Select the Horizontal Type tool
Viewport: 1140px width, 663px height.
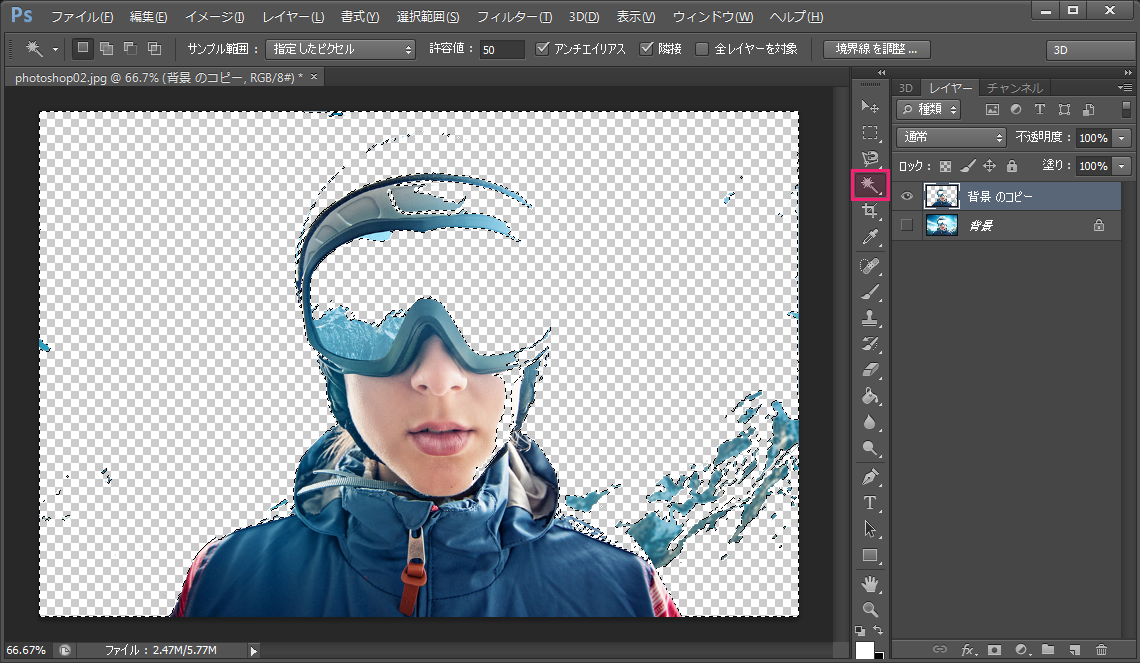[x=869, y=502]
